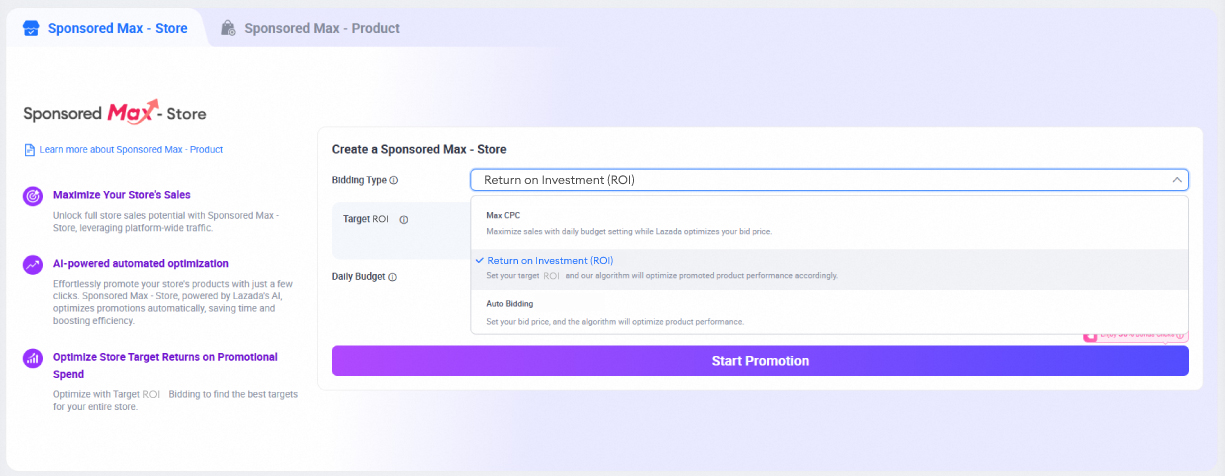Click checkmark beside Return on Investment option
1225x476 pixels.
coord(480,260)
